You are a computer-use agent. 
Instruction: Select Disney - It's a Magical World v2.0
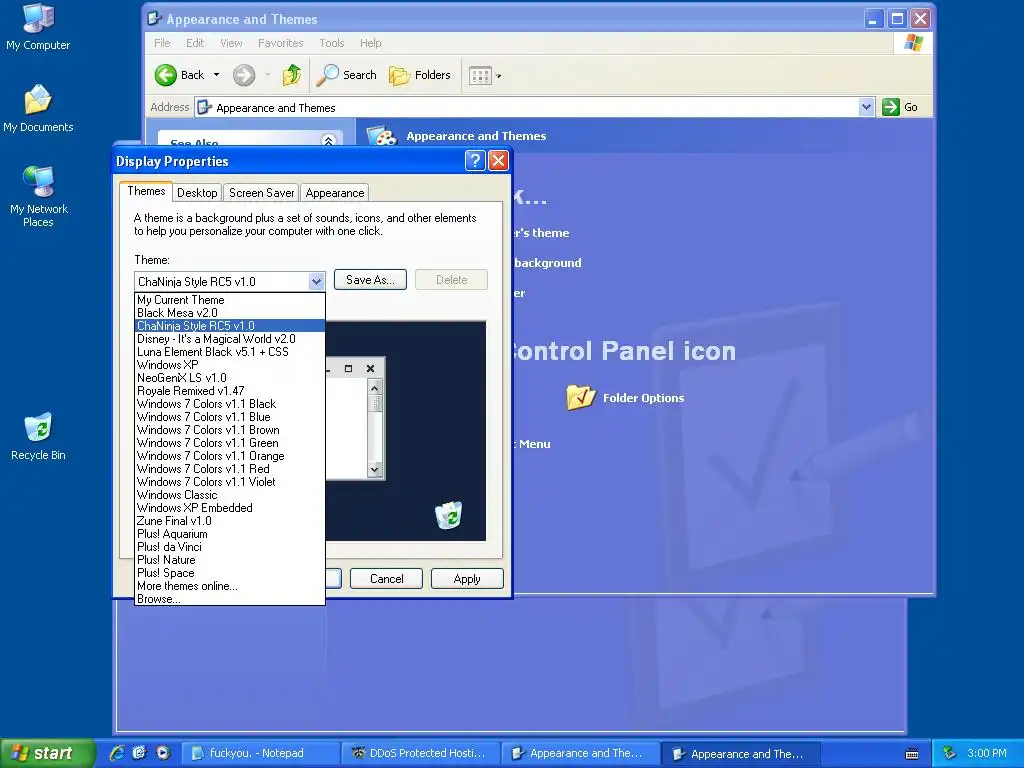point(230,339)
